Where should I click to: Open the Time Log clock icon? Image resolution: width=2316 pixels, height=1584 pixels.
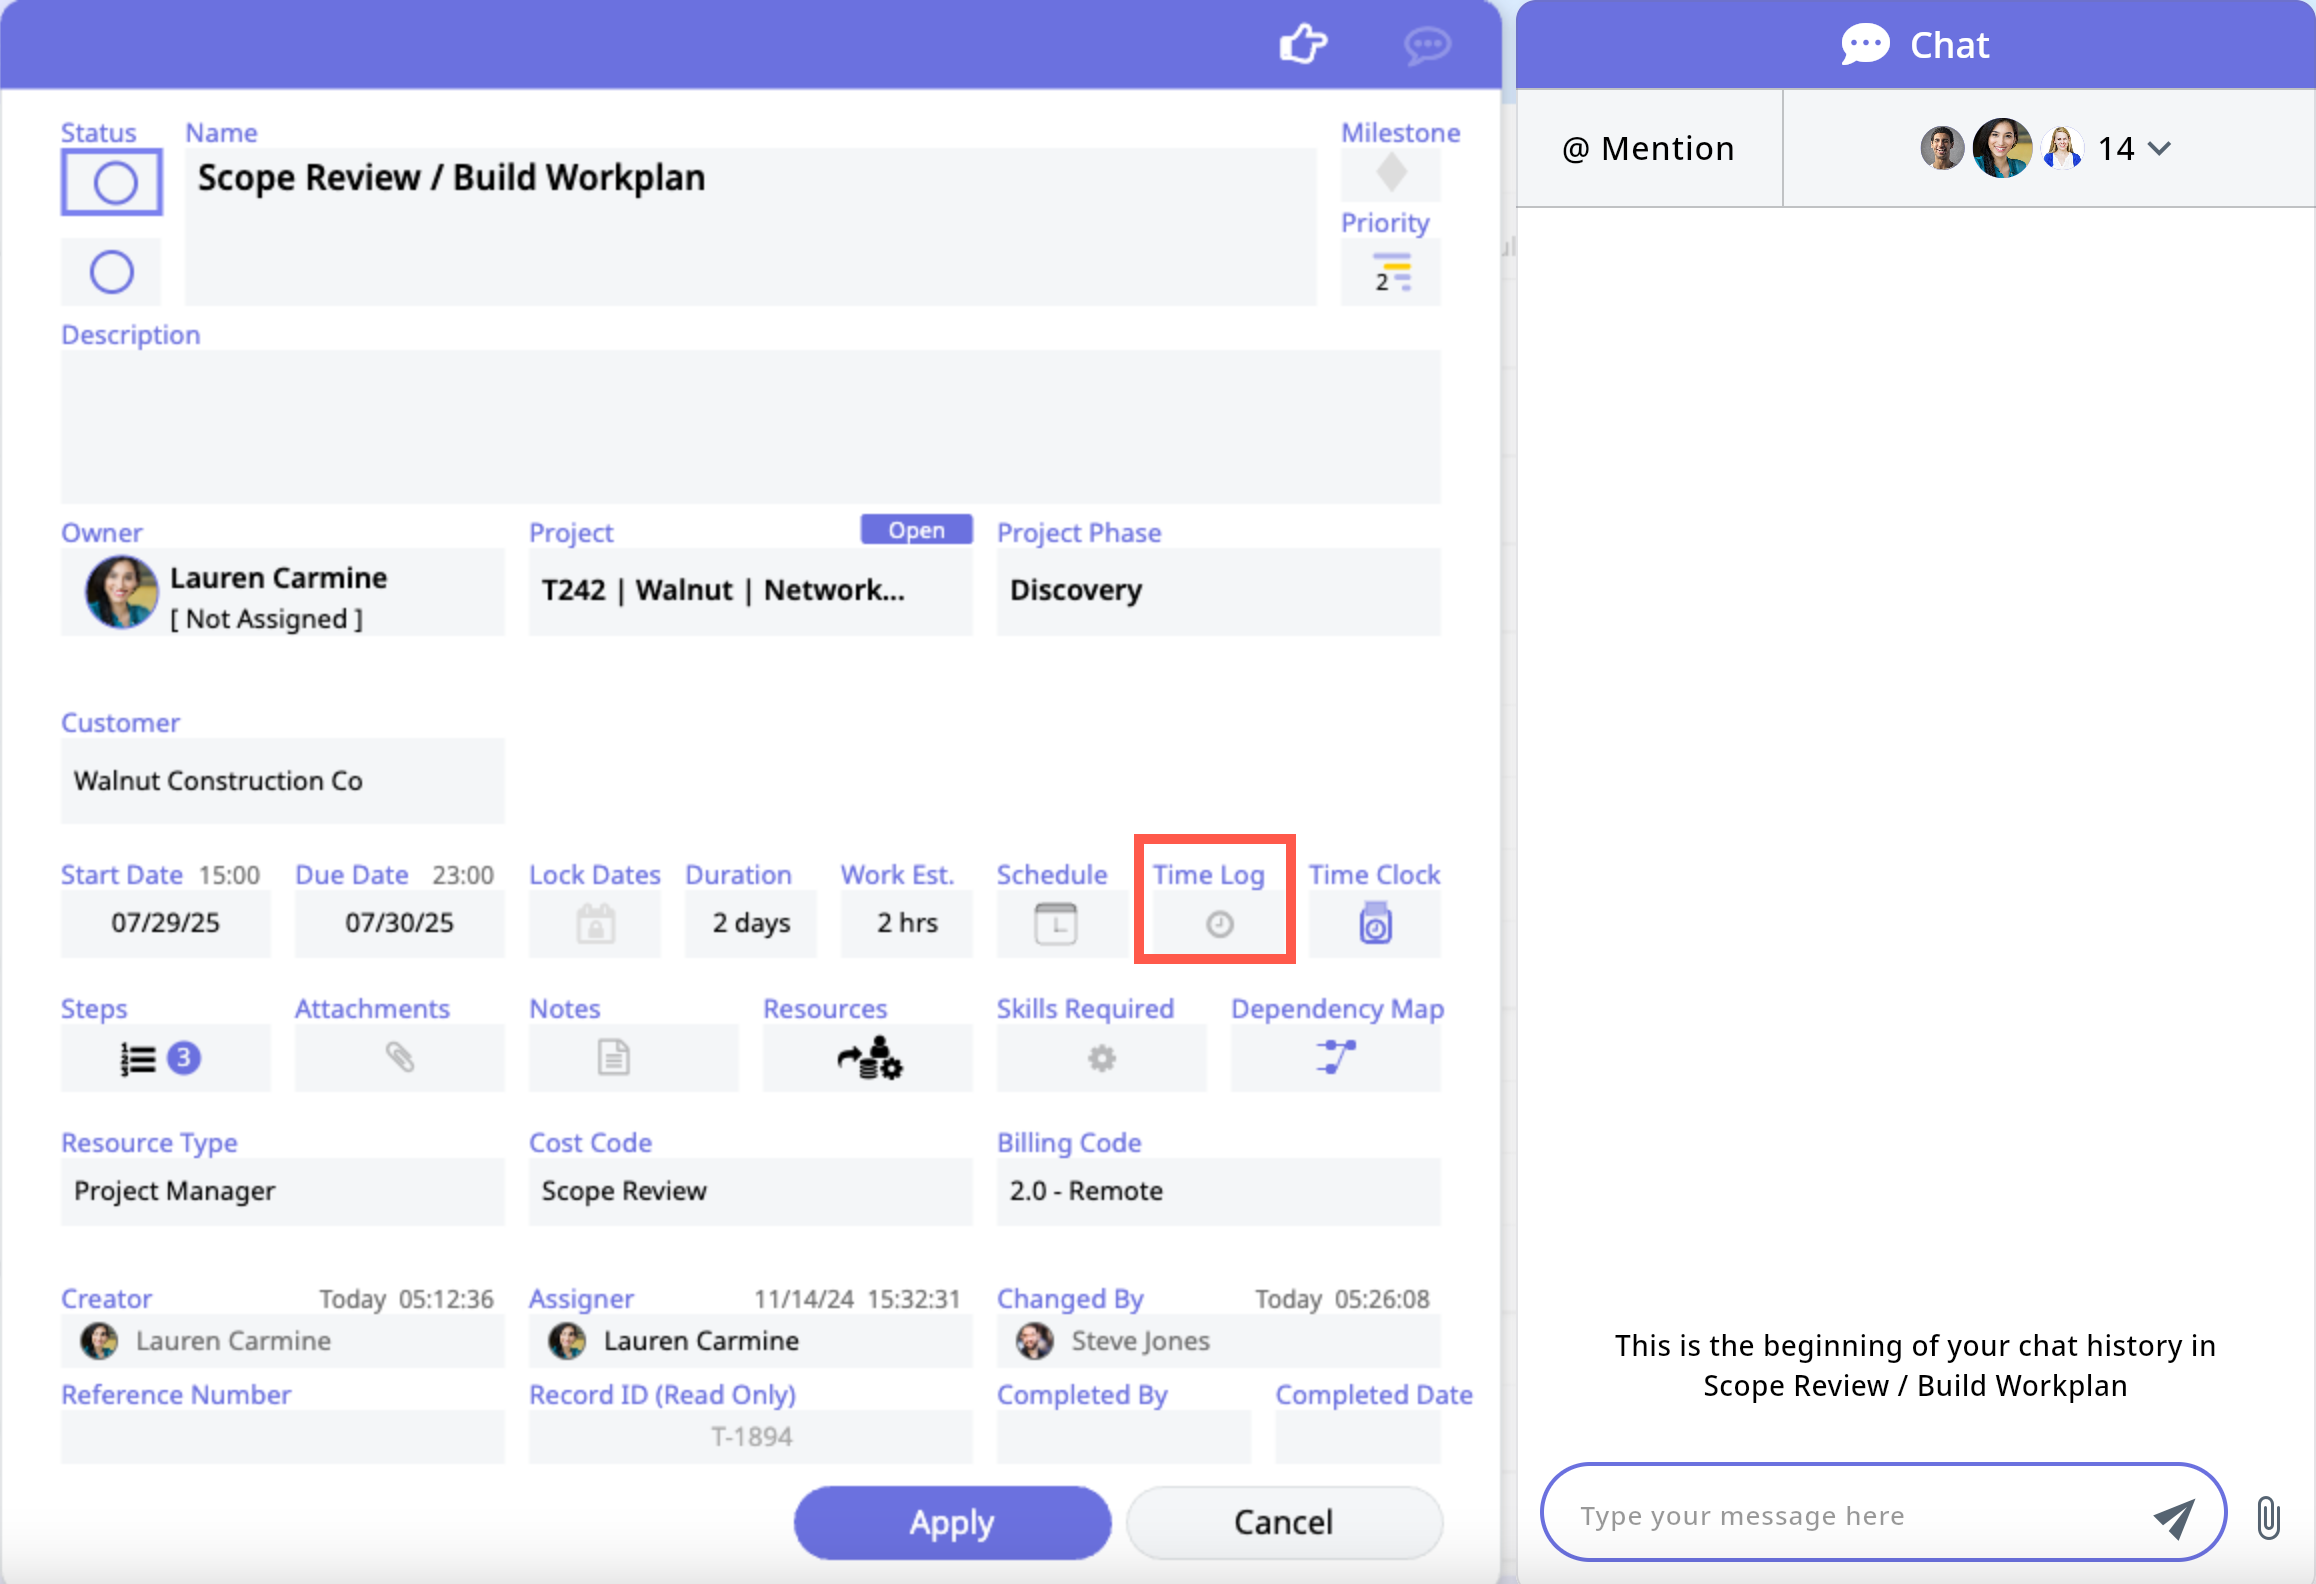click(1218, 924)
